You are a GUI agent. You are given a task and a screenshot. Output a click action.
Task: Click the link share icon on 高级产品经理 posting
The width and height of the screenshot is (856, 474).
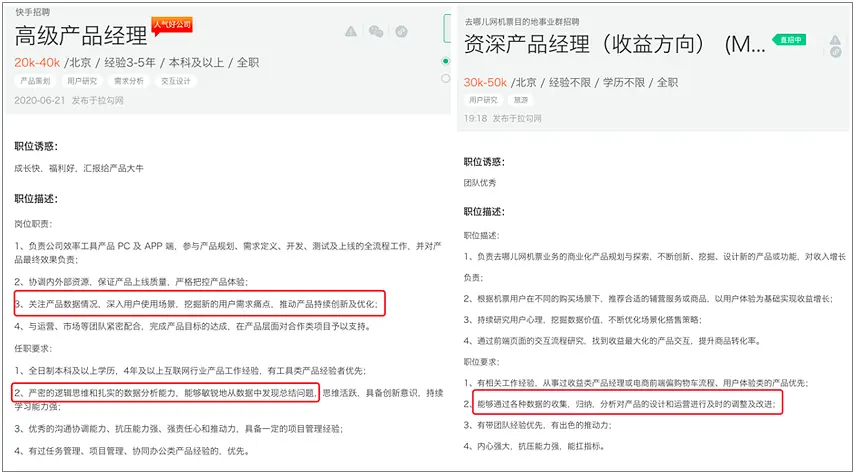point(401,32)
